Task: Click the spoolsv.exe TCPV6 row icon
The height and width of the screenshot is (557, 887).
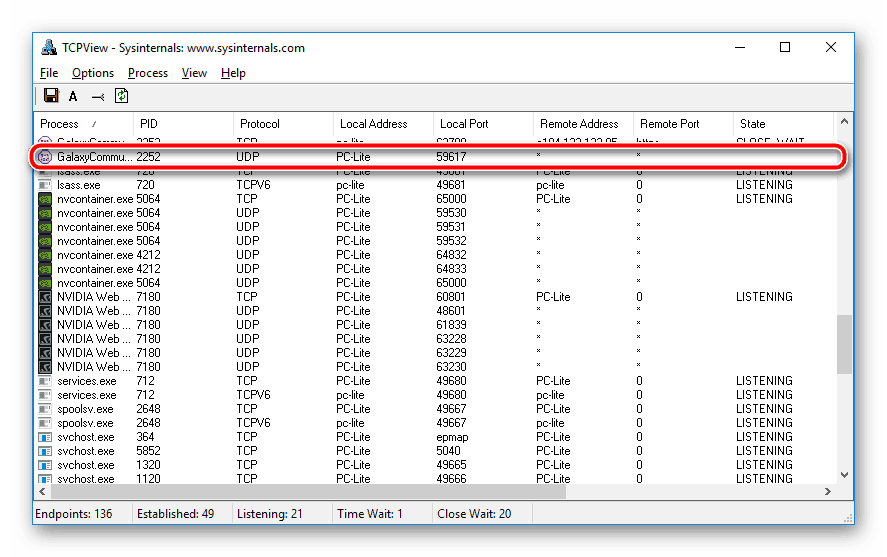Action: pos(44,423)
